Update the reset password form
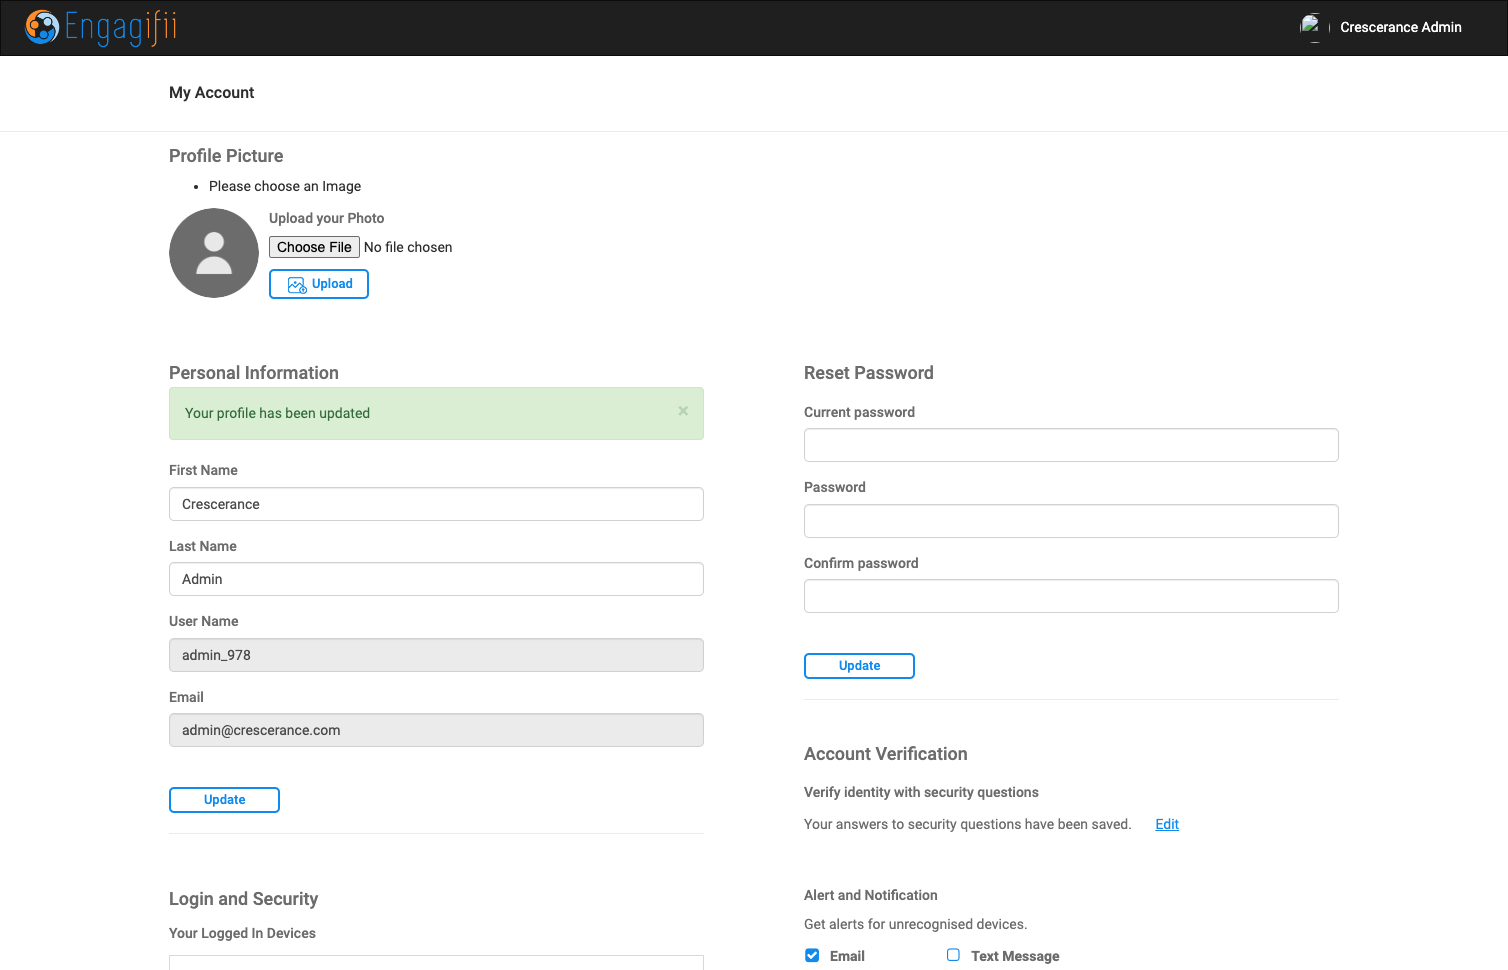 (x=859, y=666)
